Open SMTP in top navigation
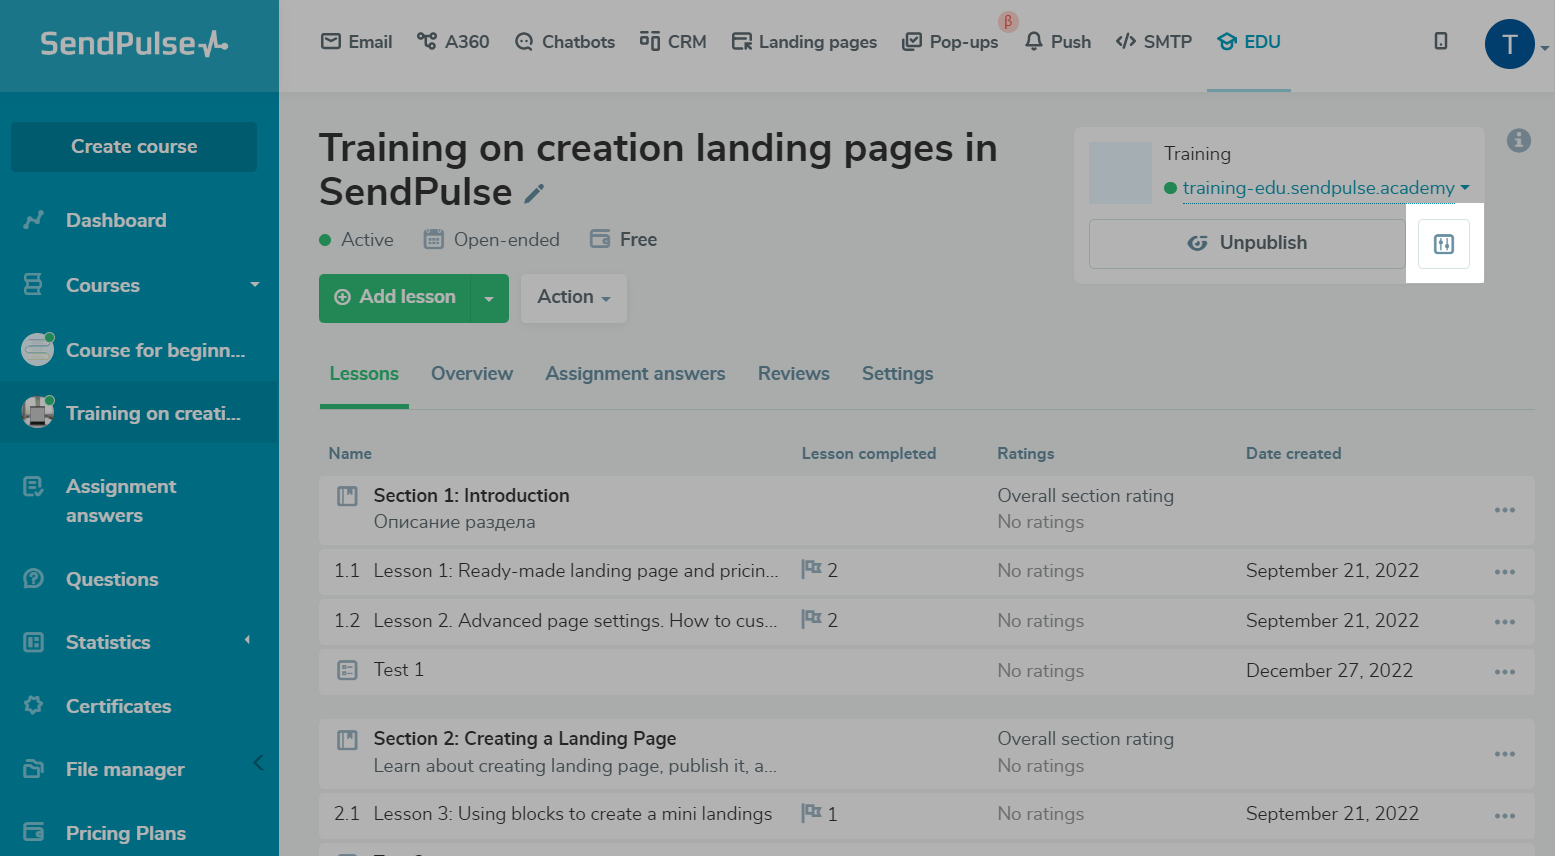 pyautogui.click(x=1154, y=42)
